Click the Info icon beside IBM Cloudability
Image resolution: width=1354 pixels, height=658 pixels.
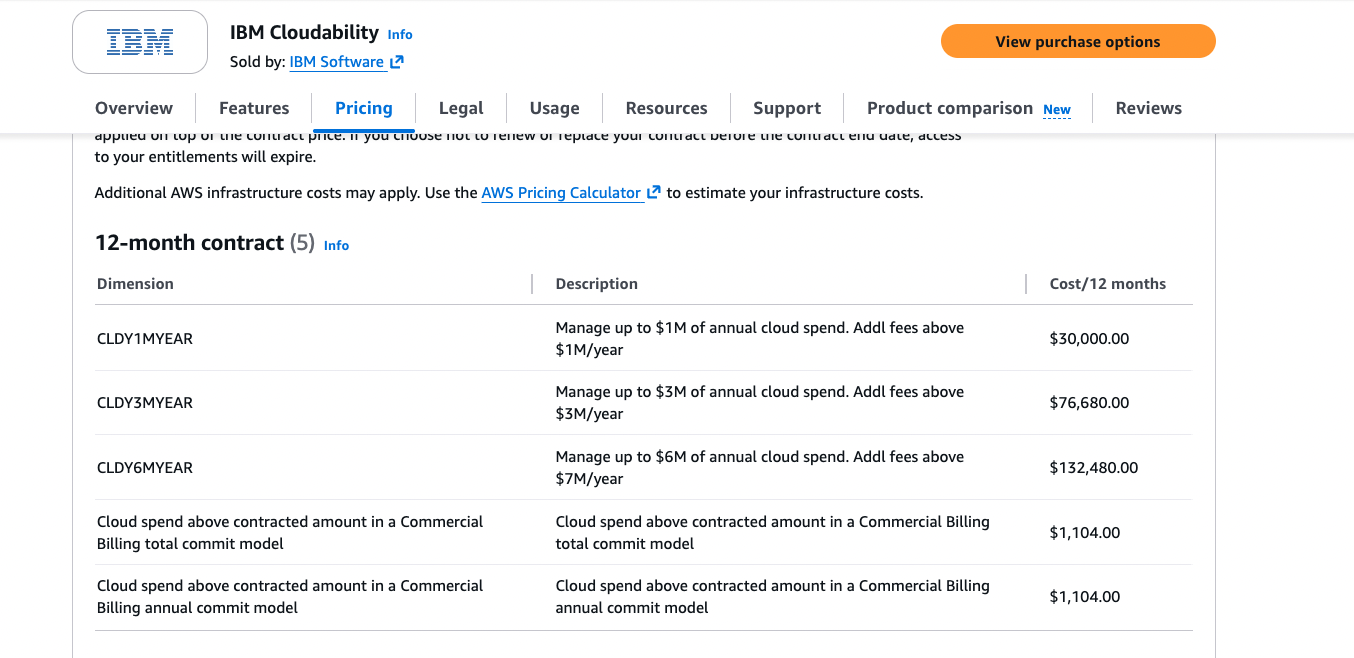tap(399, 34)
